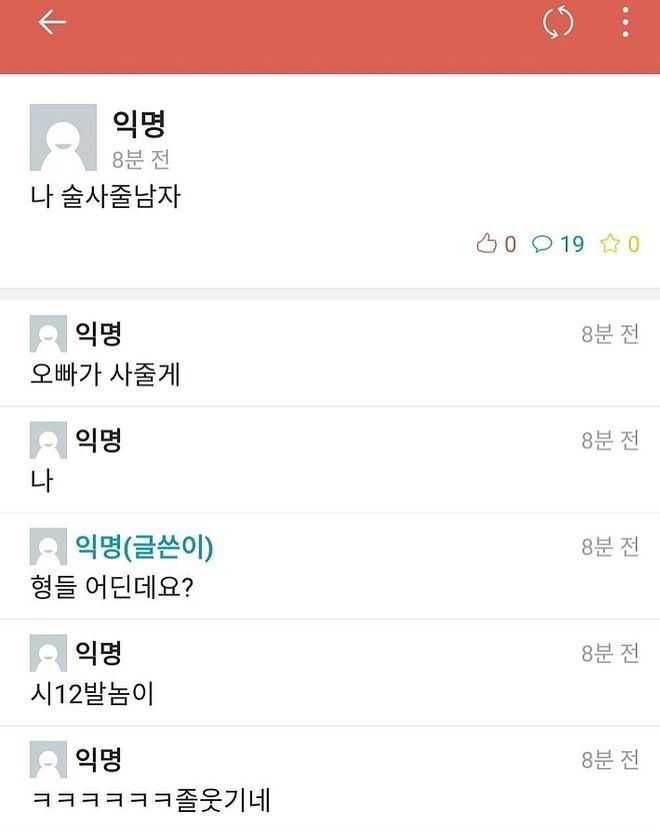Tap the post author name 익명
Screen dimensions: 660x830
(139, 123)
